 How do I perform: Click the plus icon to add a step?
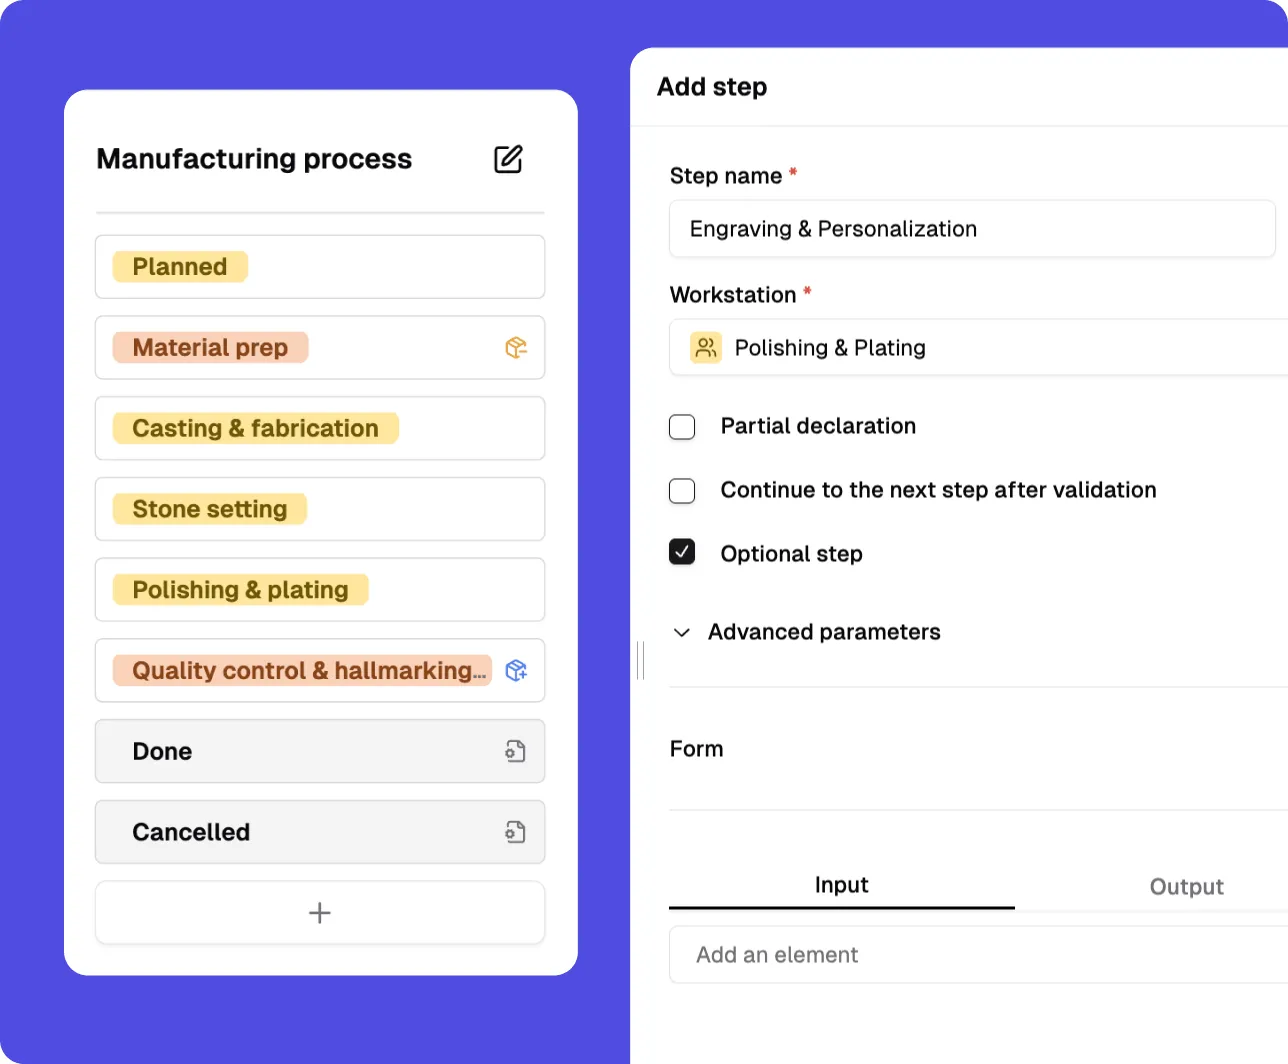coord(320,913)
